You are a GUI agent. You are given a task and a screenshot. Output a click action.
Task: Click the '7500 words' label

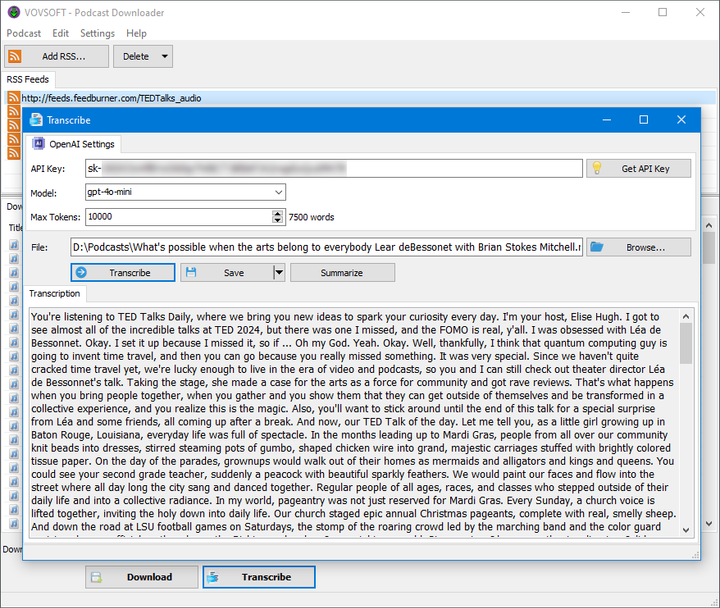pyautogui.click(x=311, y=217)
